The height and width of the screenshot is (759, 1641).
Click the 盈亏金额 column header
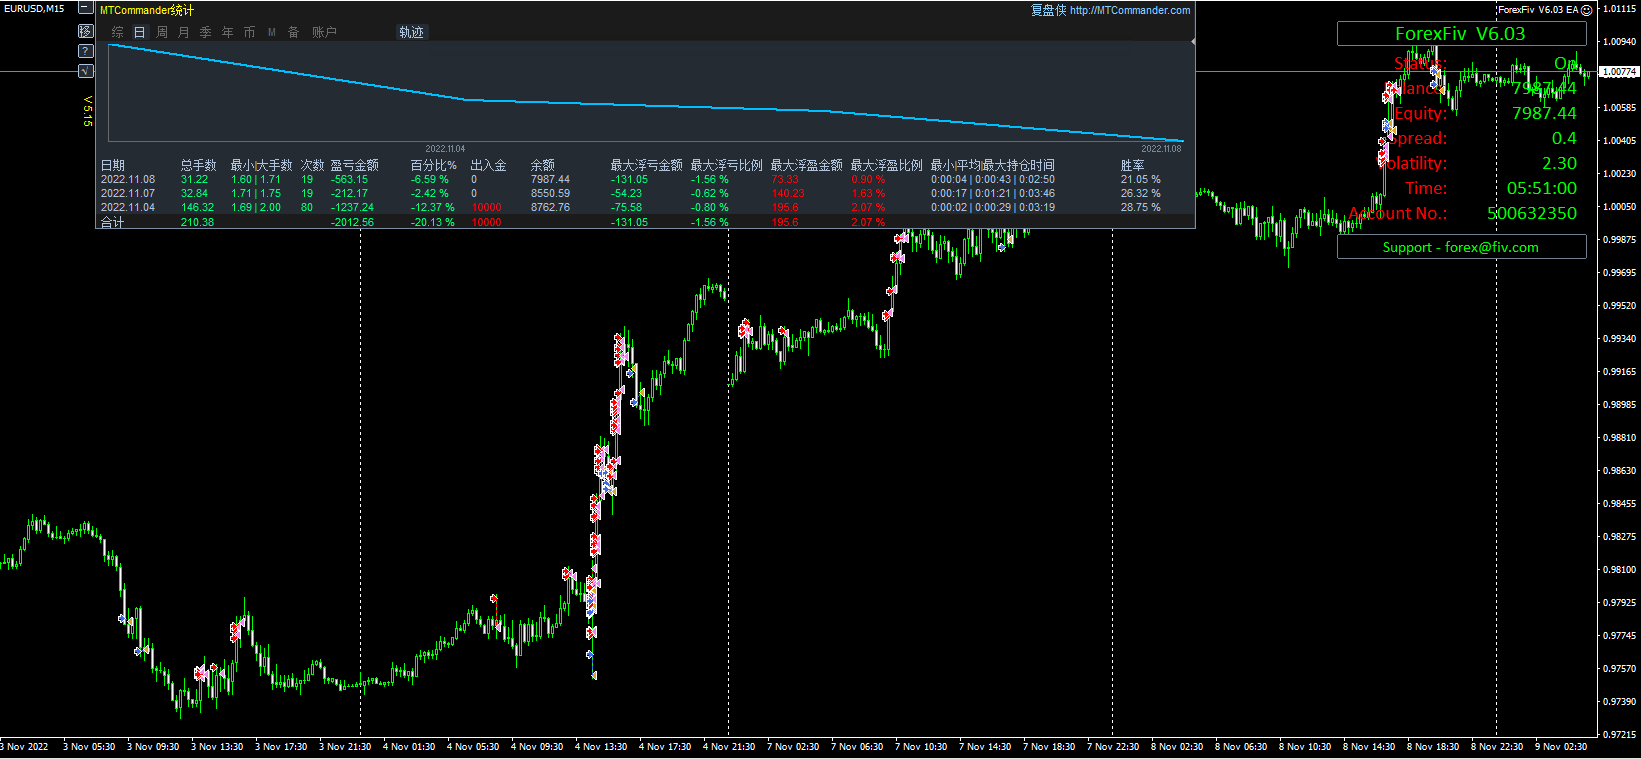click(355, 165)
